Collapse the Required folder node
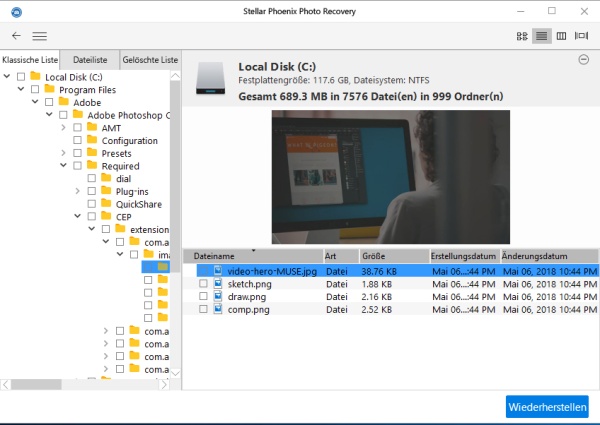Viewport: 600px width, 425px height. coord(64,165)
